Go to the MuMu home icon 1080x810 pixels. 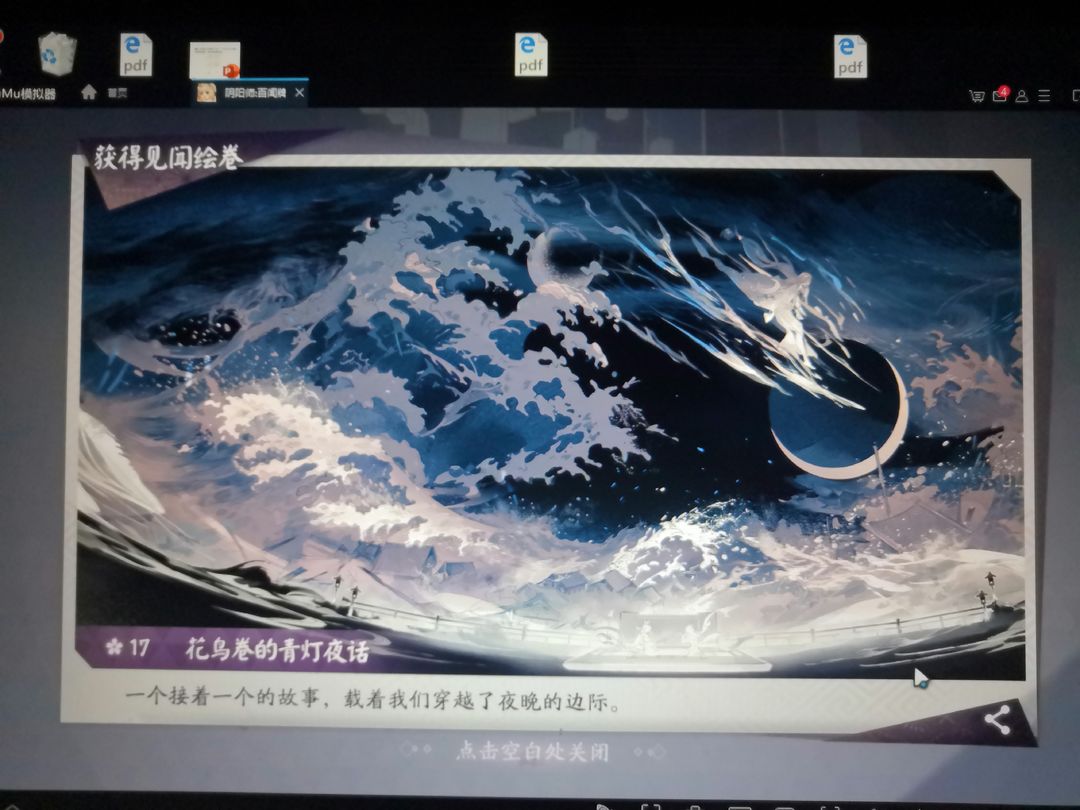tap(89, 92)
